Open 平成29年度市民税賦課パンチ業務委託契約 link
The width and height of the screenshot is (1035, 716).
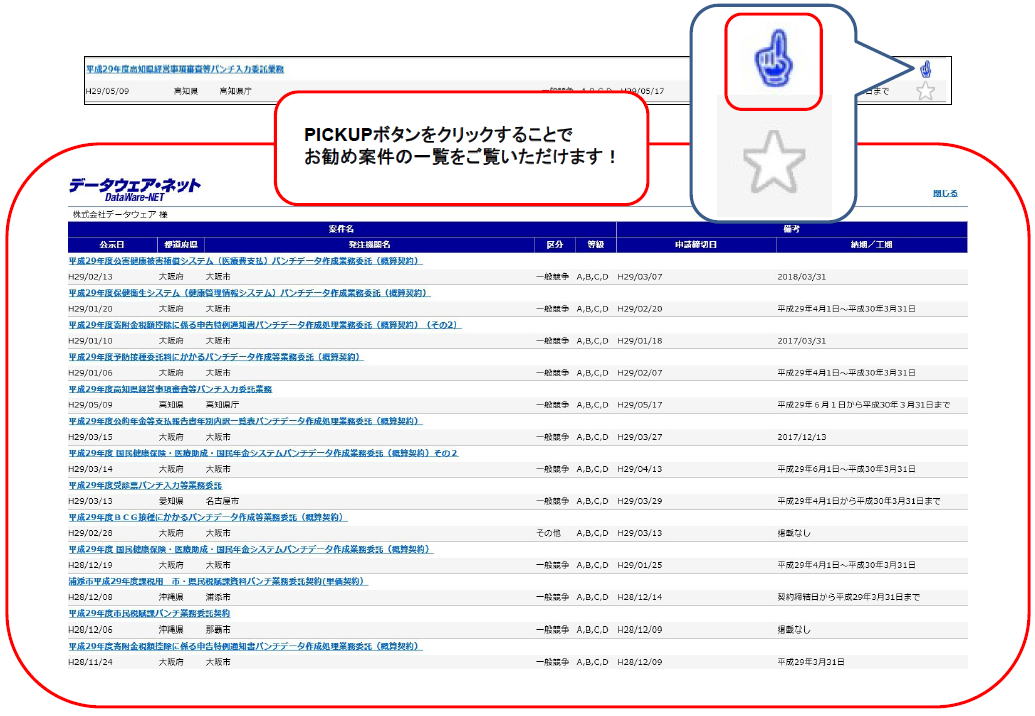click(149, 614)
